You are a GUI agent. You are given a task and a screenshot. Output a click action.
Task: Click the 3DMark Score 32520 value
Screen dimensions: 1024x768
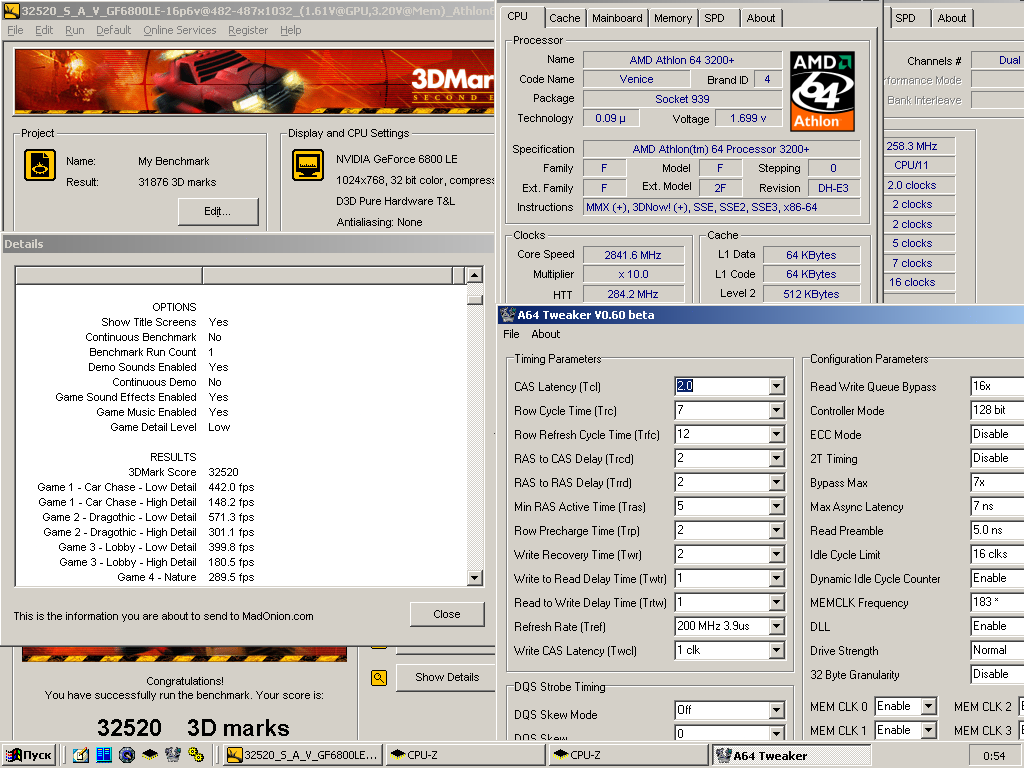tap(223, 472)
